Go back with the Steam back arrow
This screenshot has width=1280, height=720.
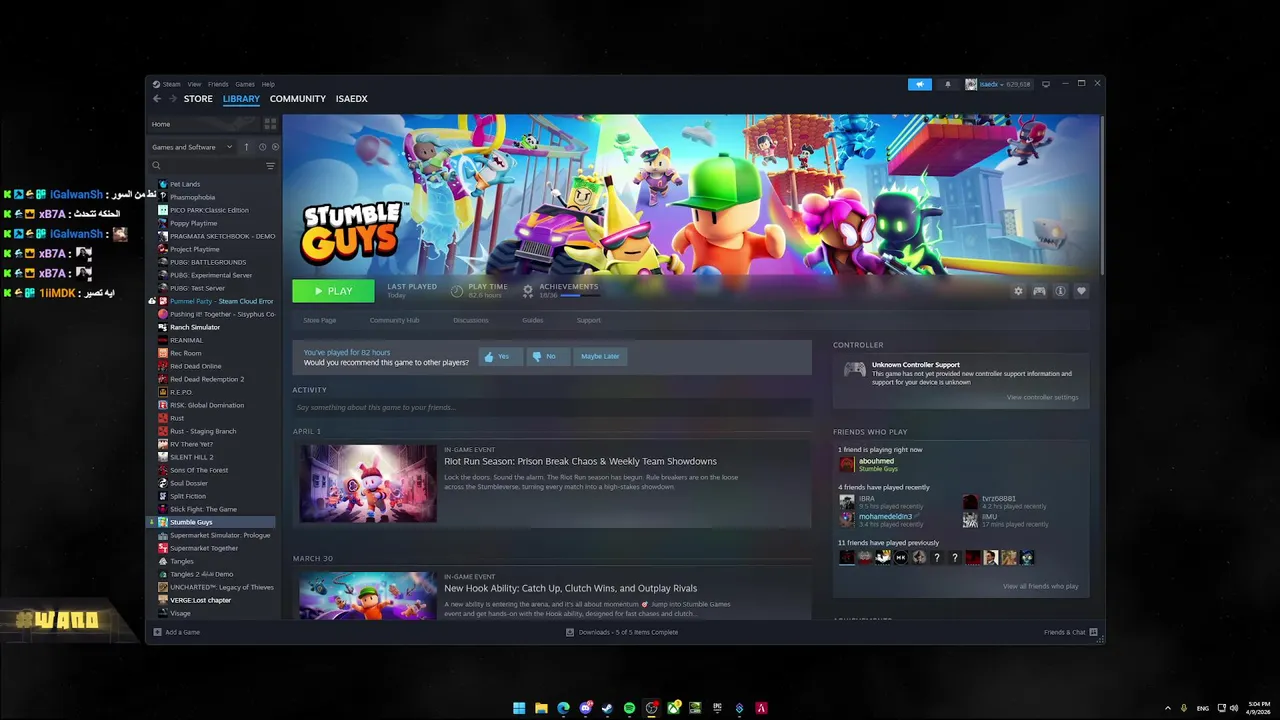pos(157,99)
